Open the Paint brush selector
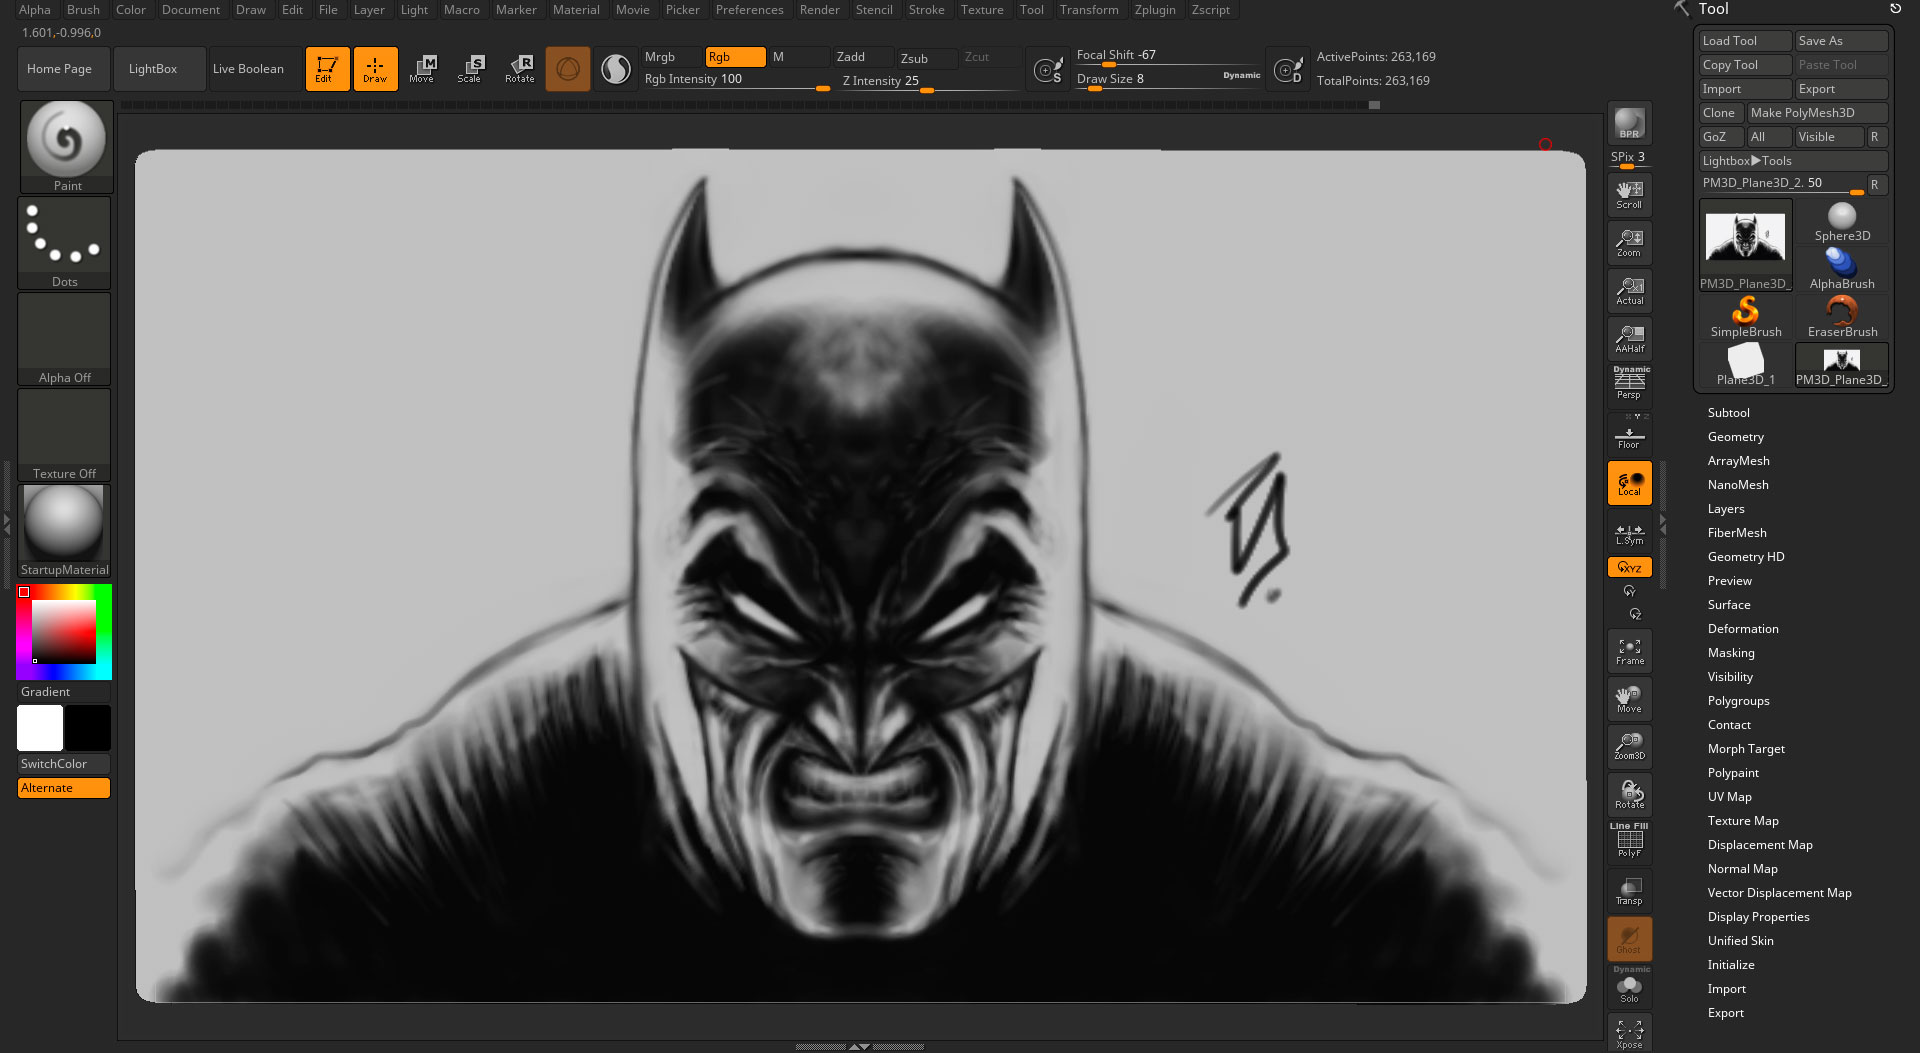Image resolution: width=1920 pixels, height=1053 pixels. [66, 146]
